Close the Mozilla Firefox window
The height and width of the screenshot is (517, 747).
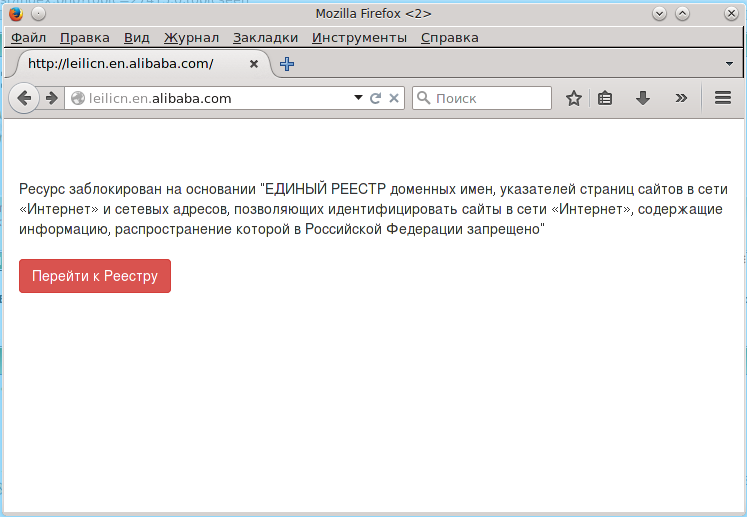coord(731,14)
